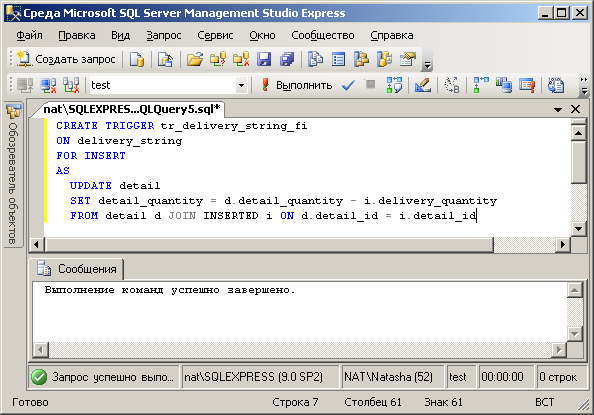Screen dimensions: 594x415
Task: Click the Design query in editor icon
Action: click(423, 85)
